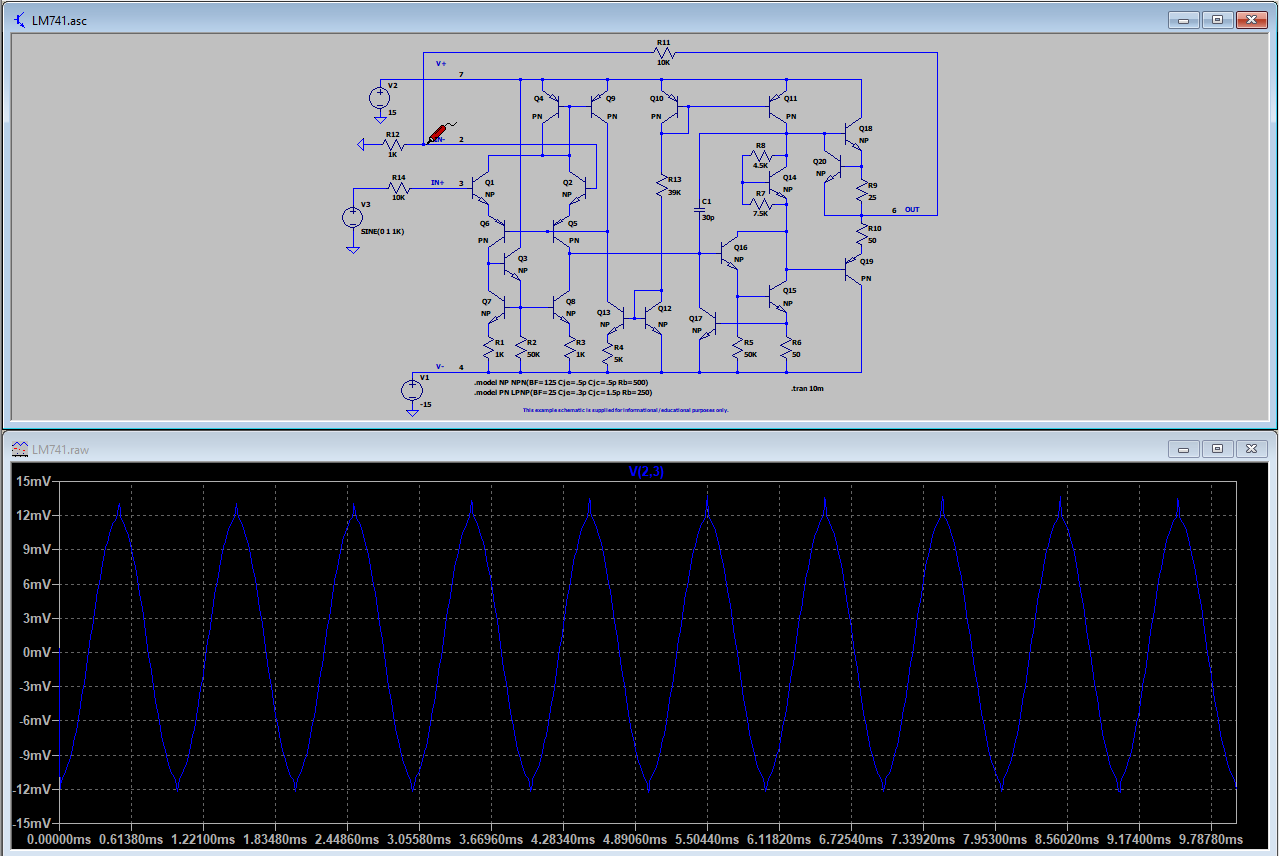The image size is (1280, 856).
Task: Select the V3 sine voltage source symbol
Action: pos(353,217)
